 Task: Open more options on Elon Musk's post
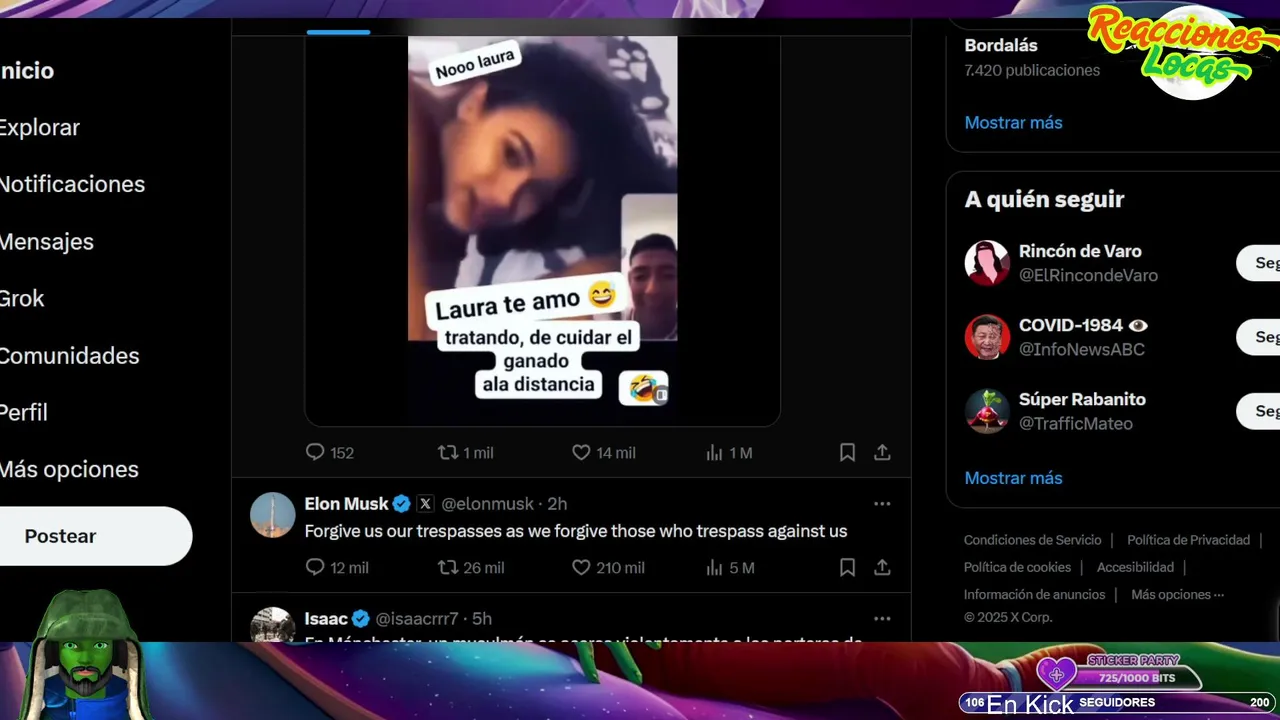coord(882,504)
